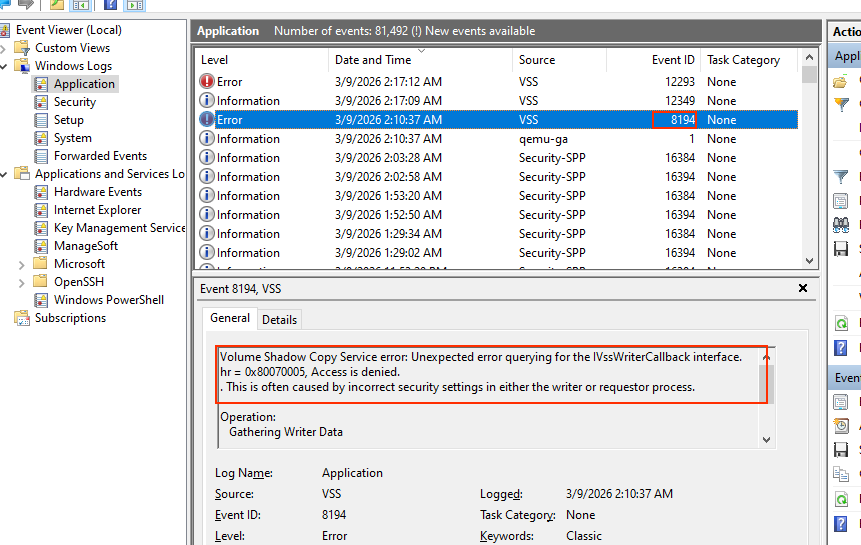
Task: Collapse Applications and Services Logs node
Action: 3,175
